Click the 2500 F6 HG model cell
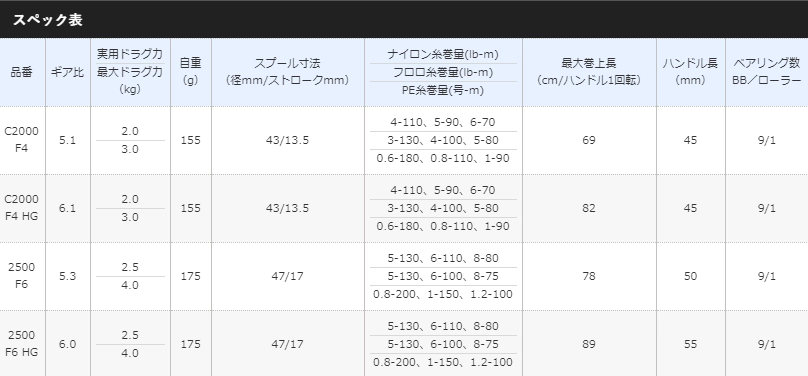Viewport: 808px width, 376px height. point(22,344)
